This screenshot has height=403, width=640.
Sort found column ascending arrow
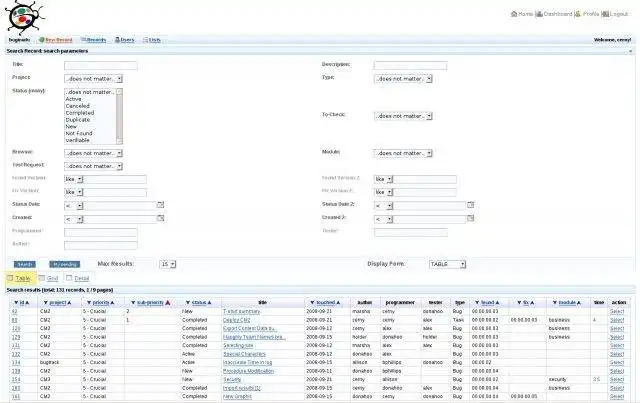(x=497, y=303)
